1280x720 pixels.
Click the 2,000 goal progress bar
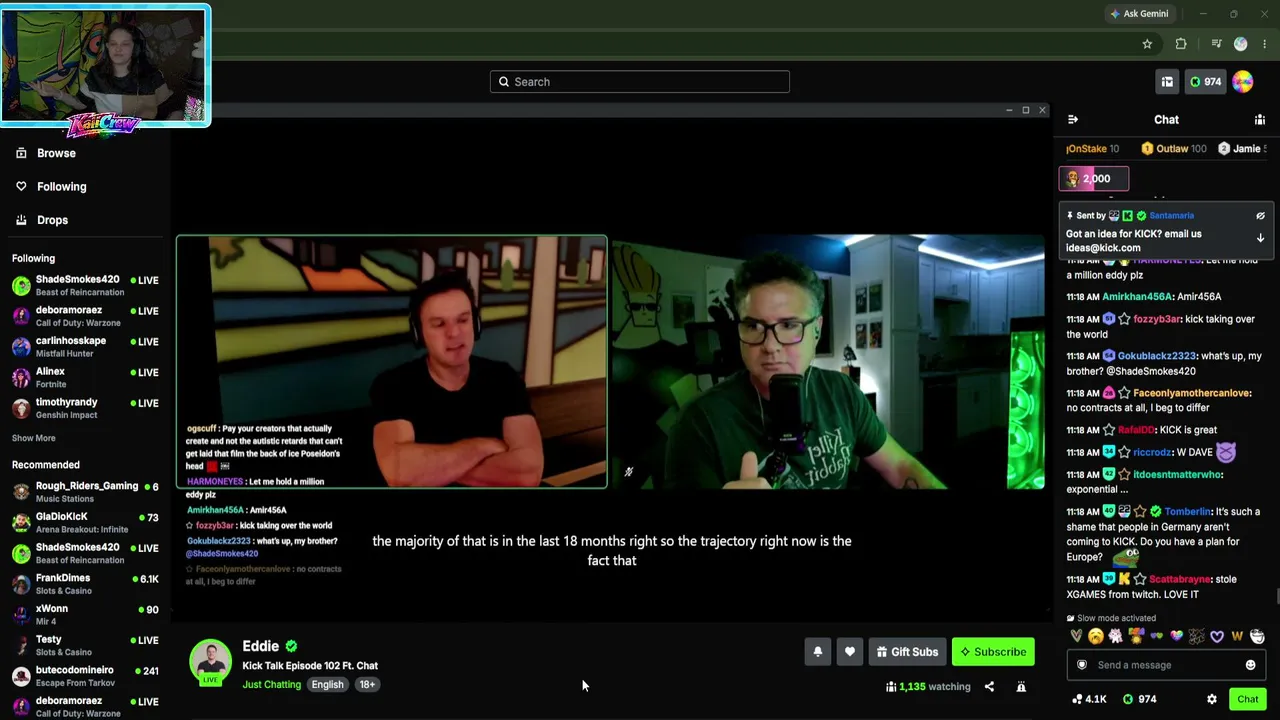(1094, 179)
